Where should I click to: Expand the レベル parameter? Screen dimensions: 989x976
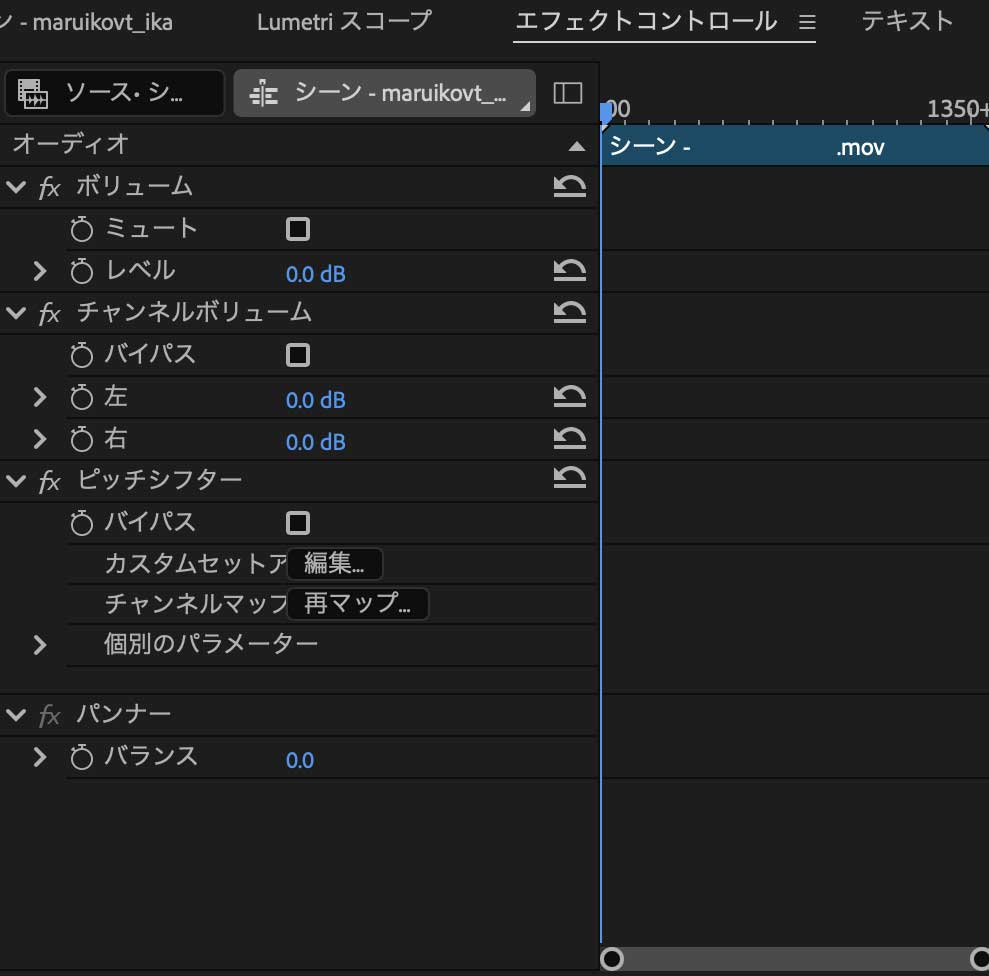pos(39,270)
